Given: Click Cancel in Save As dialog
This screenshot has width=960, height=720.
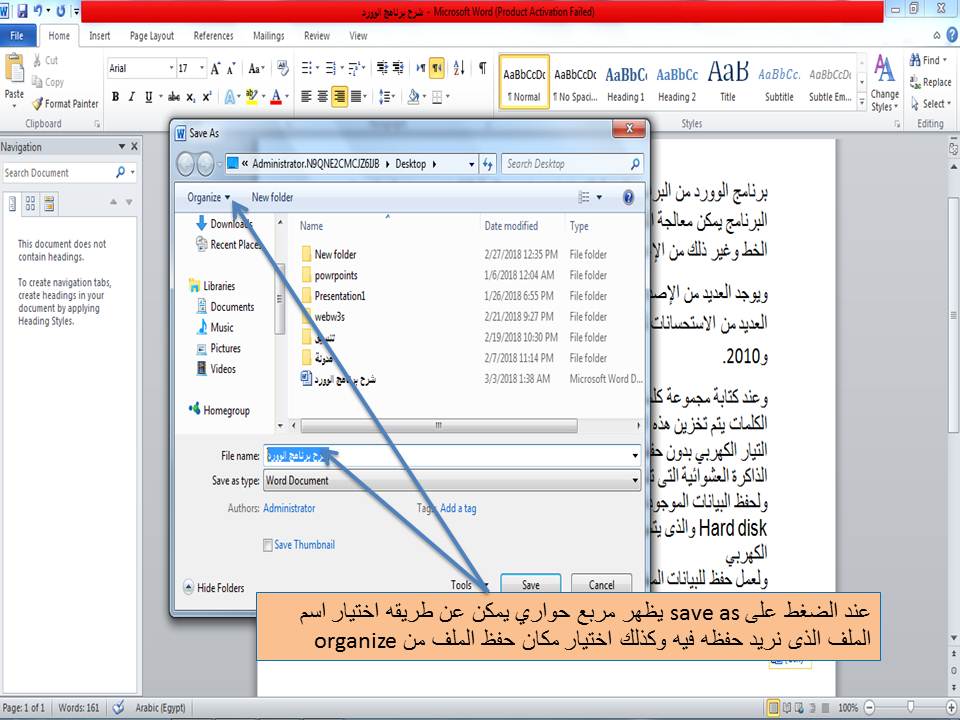Looking at the screenshot, I should (x=601, y=585).
